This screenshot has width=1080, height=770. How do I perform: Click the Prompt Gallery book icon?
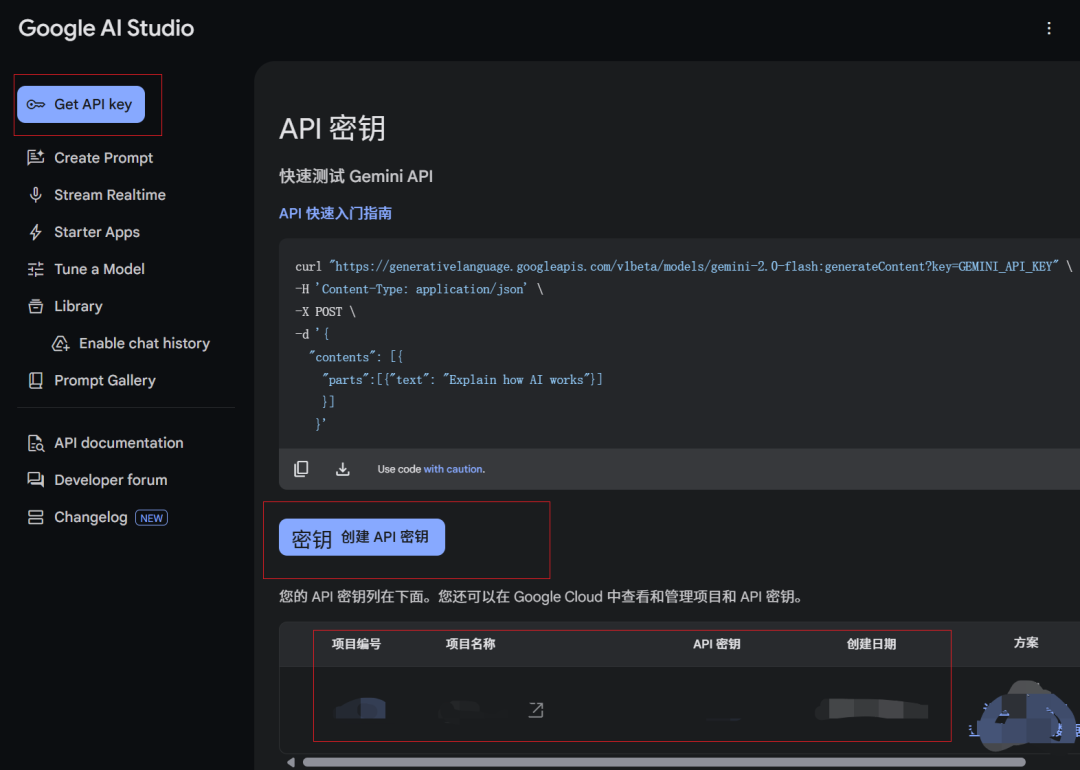coord(36,380)
